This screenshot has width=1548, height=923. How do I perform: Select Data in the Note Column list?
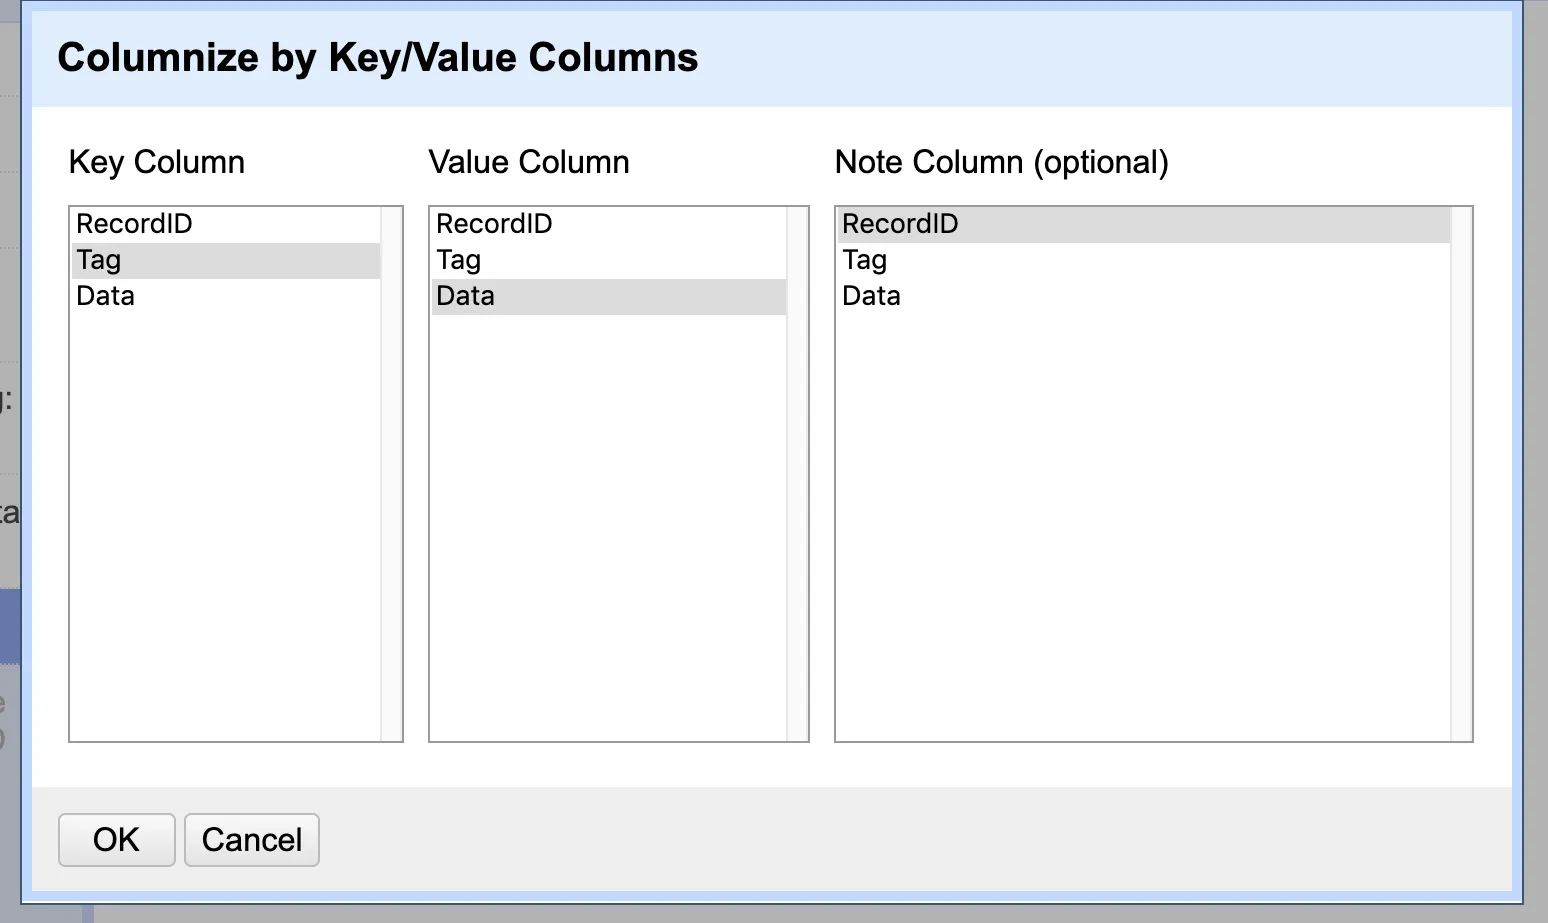point(871,296)
